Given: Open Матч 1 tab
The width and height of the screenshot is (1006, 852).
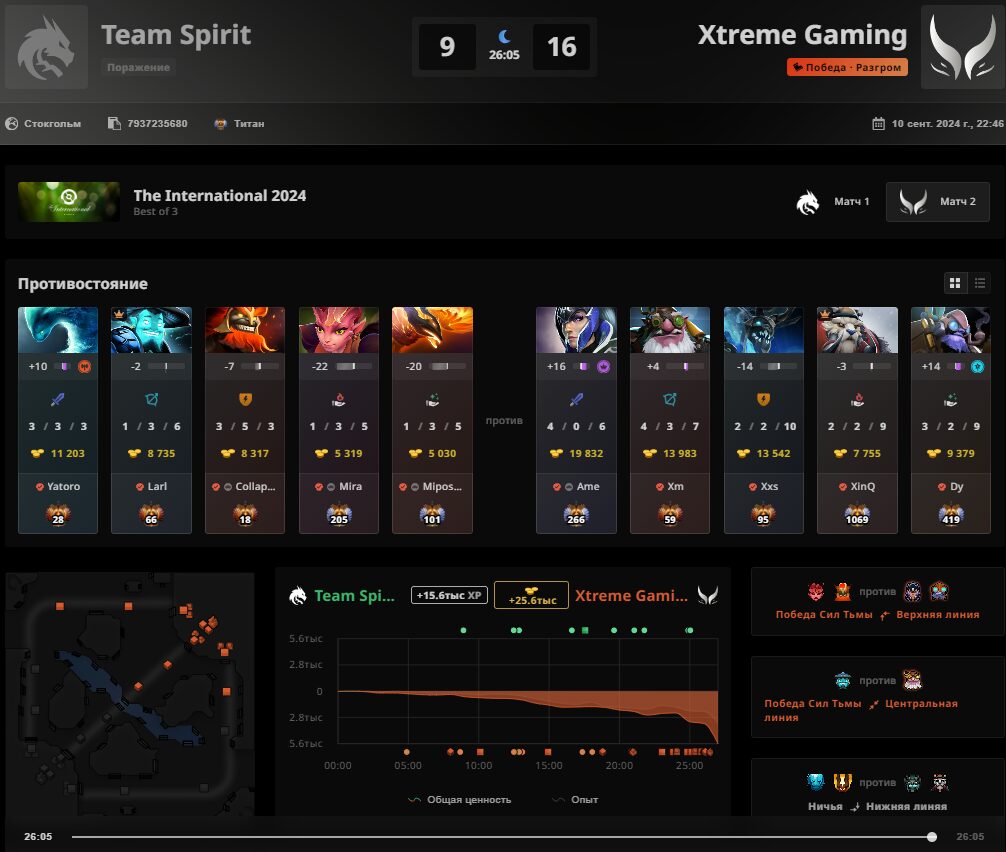Looking at the screenshot, I should 833,202.
